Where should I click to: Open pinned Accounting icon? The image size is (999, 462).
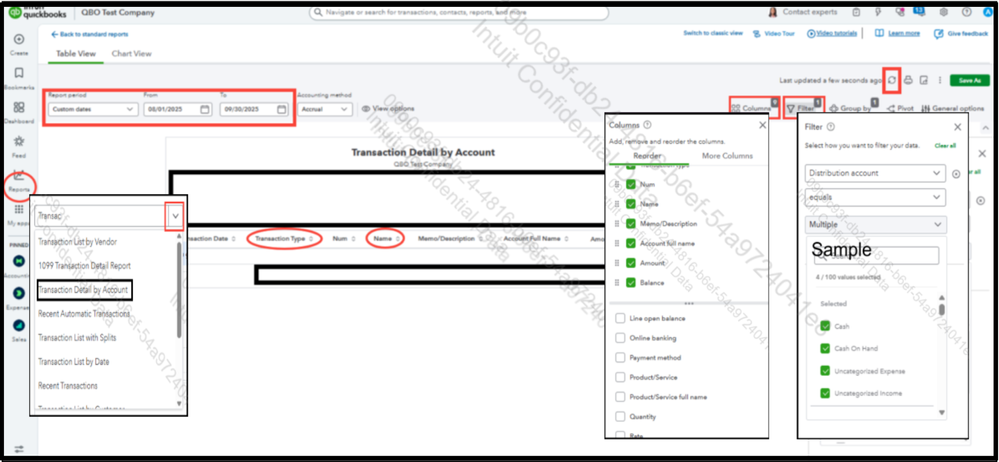click(x=19, y=261)
